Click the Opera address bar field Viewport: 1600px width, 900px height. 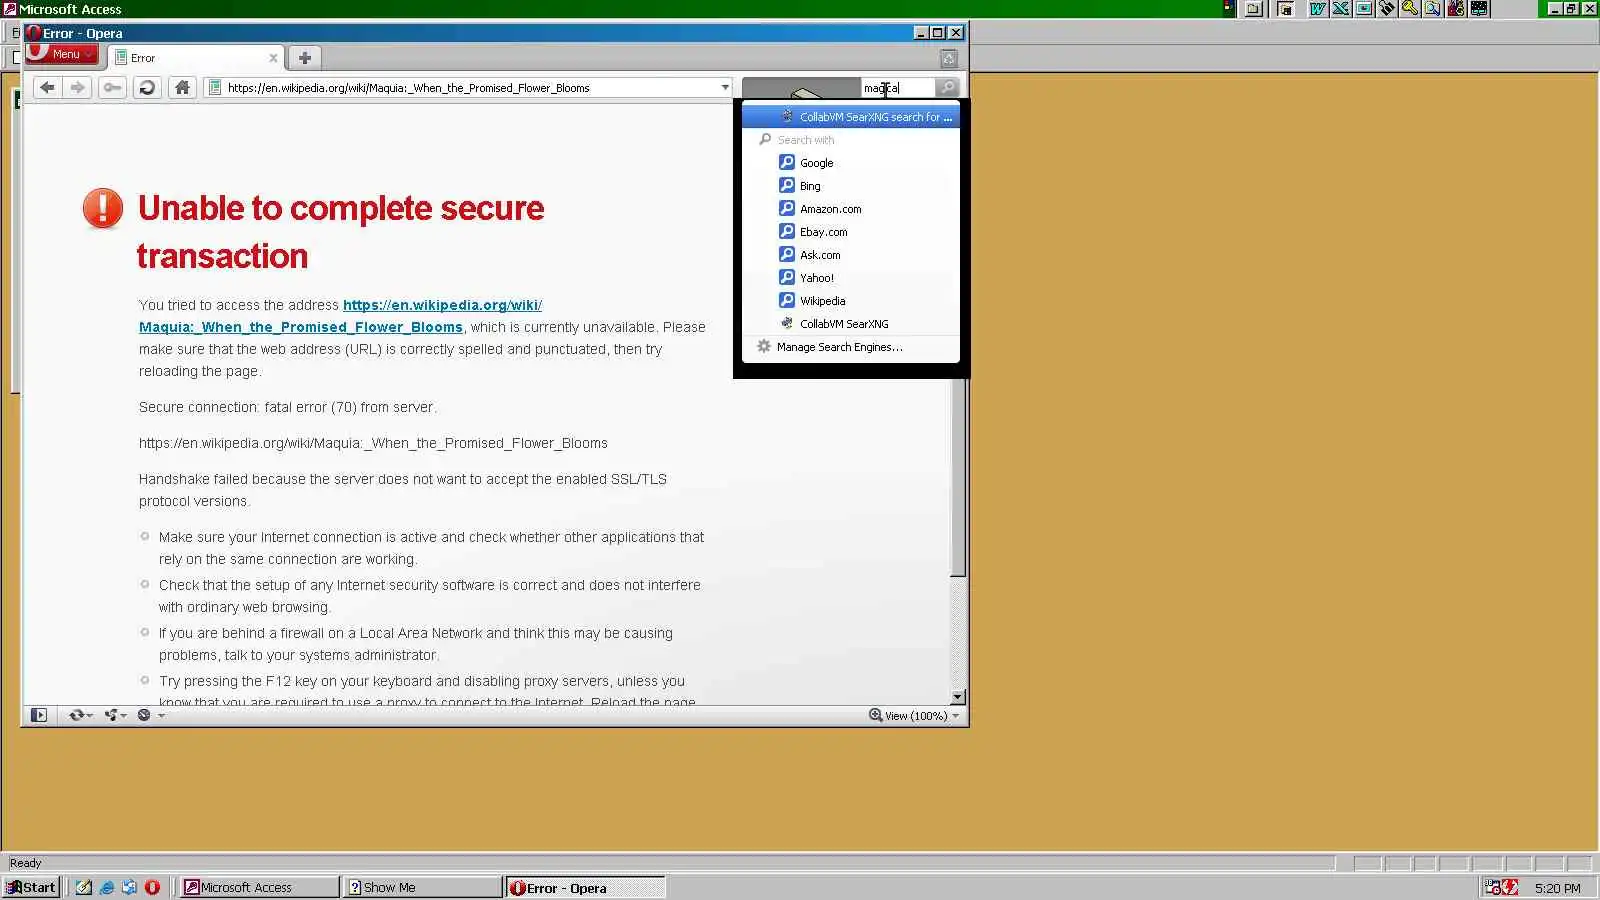coord(468,88)
